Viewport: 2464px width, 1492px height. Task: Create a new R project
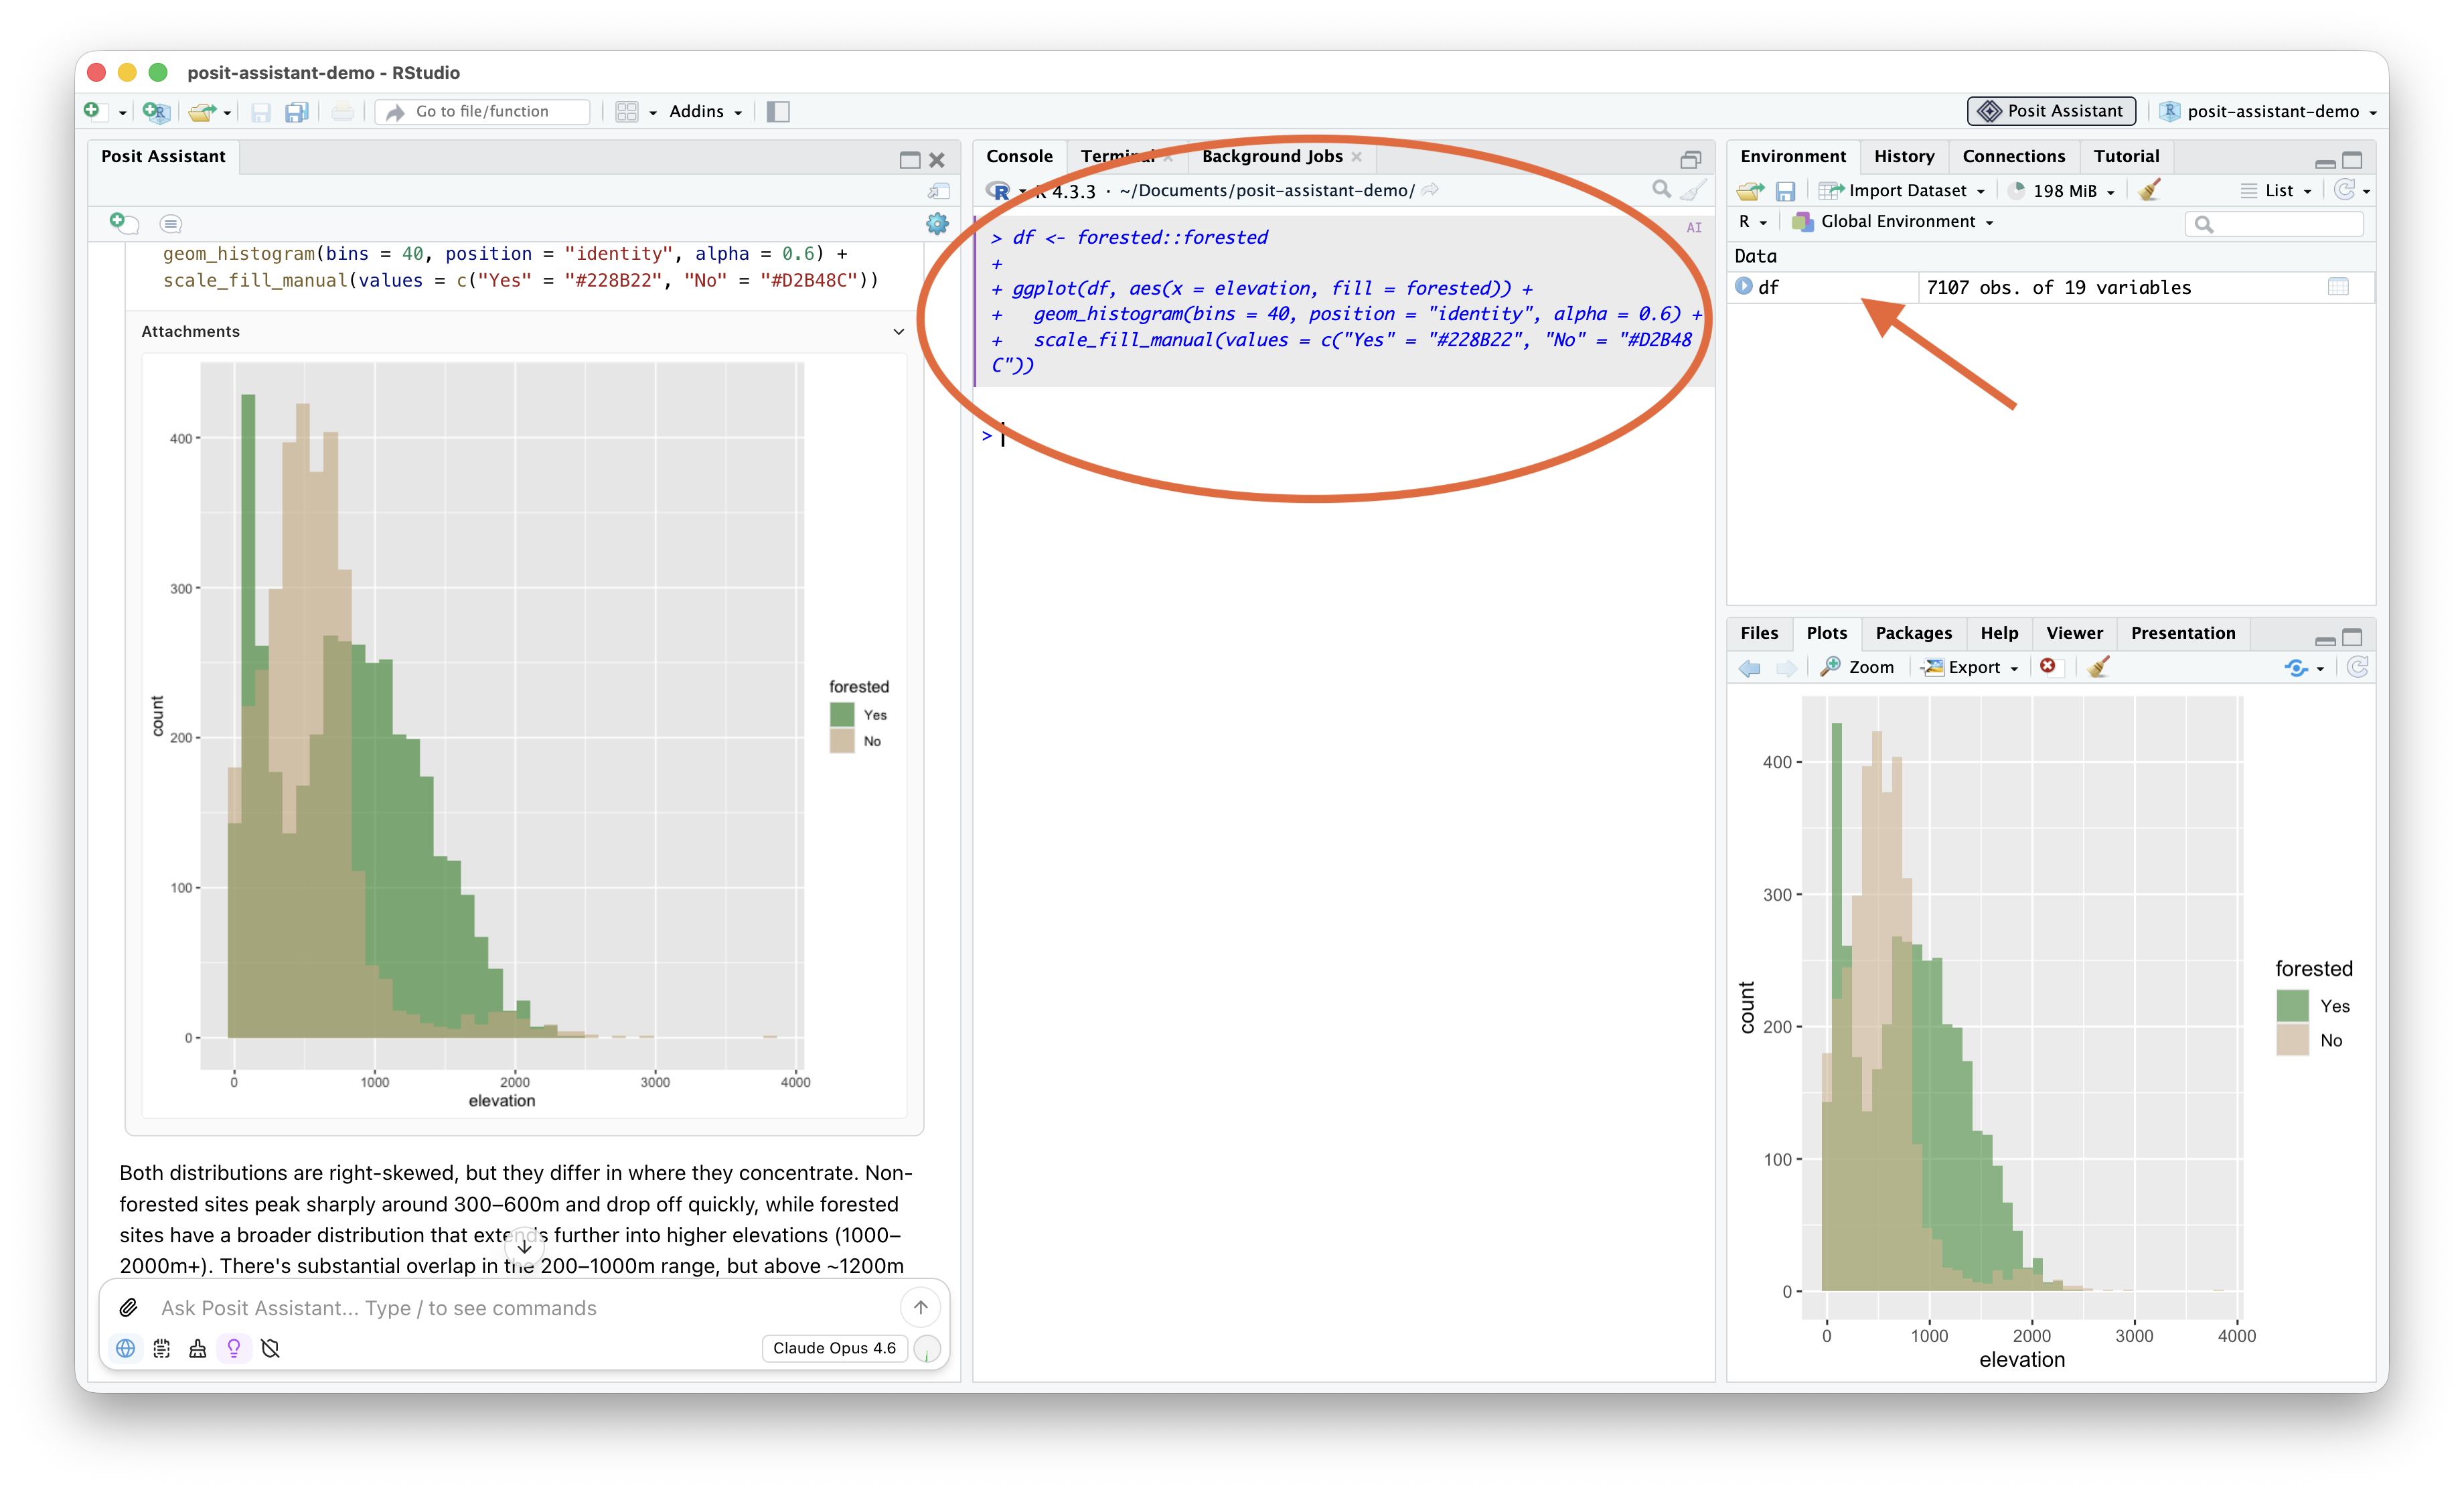pos(156,112)
